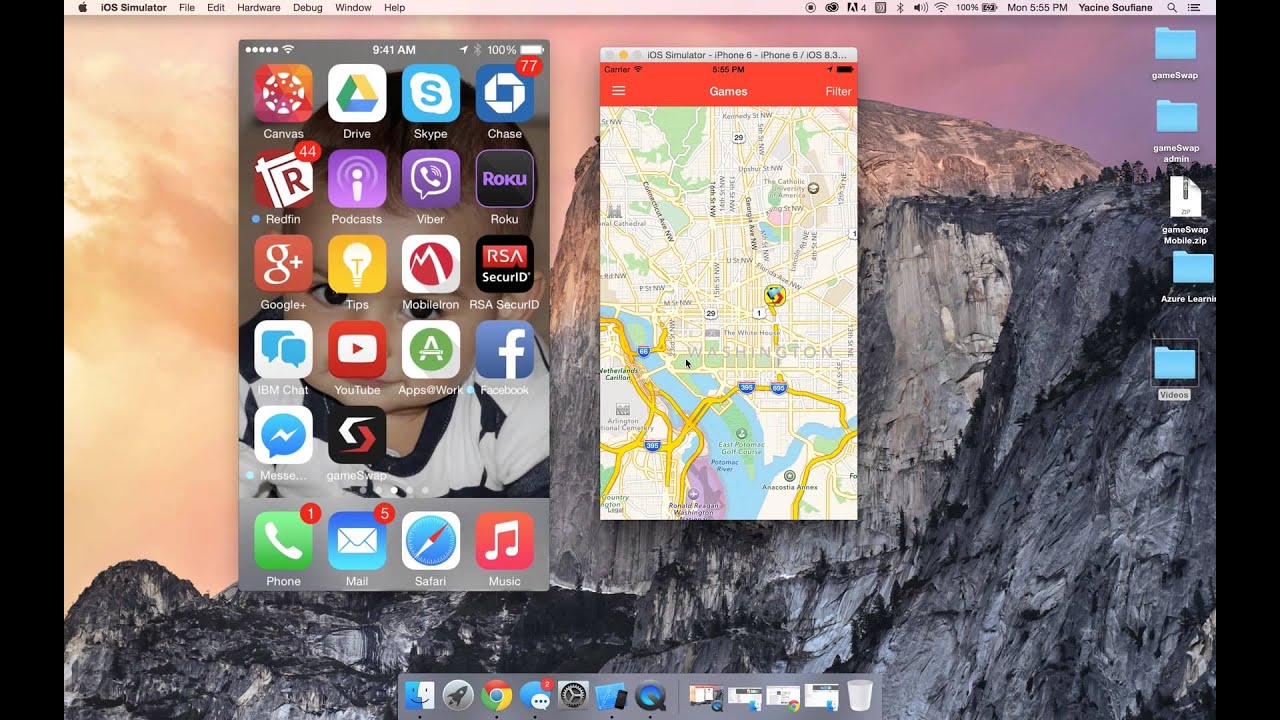Click the Wi-Fi status icon
1280x720 pixels.
tap(940, 7)
